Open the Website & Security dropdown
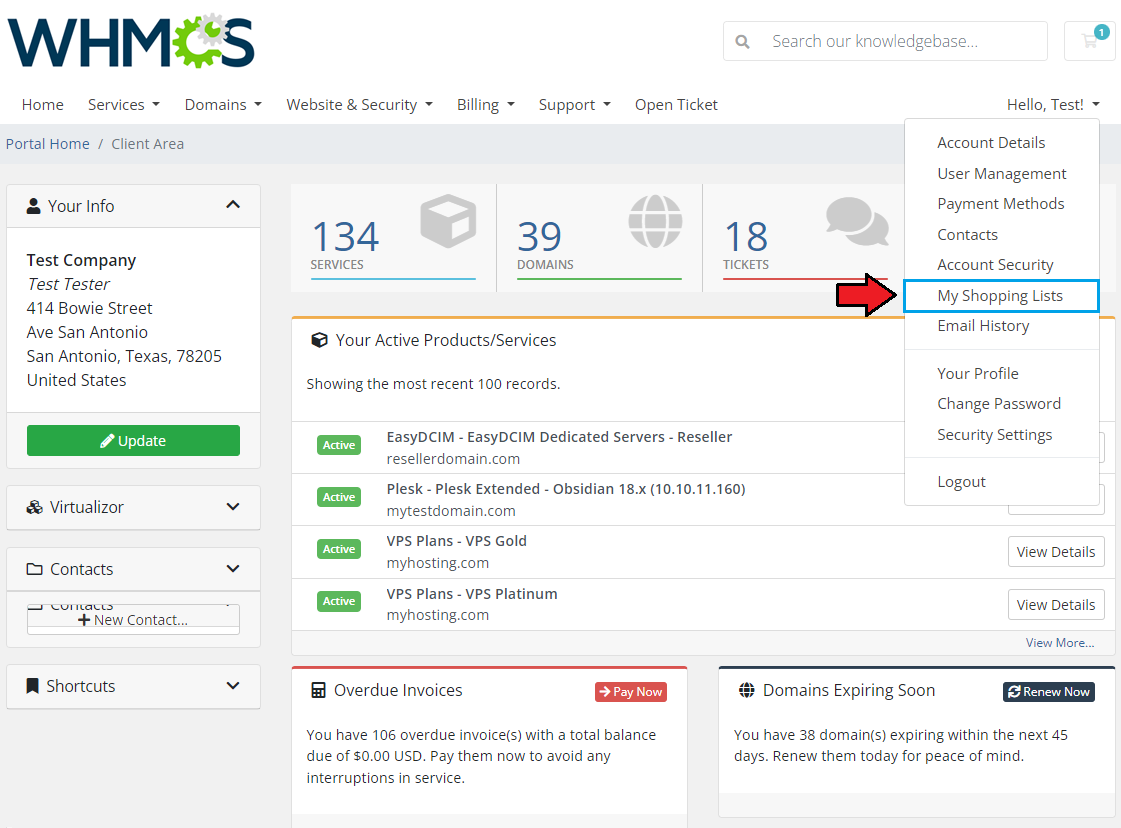 click(360, 104)
